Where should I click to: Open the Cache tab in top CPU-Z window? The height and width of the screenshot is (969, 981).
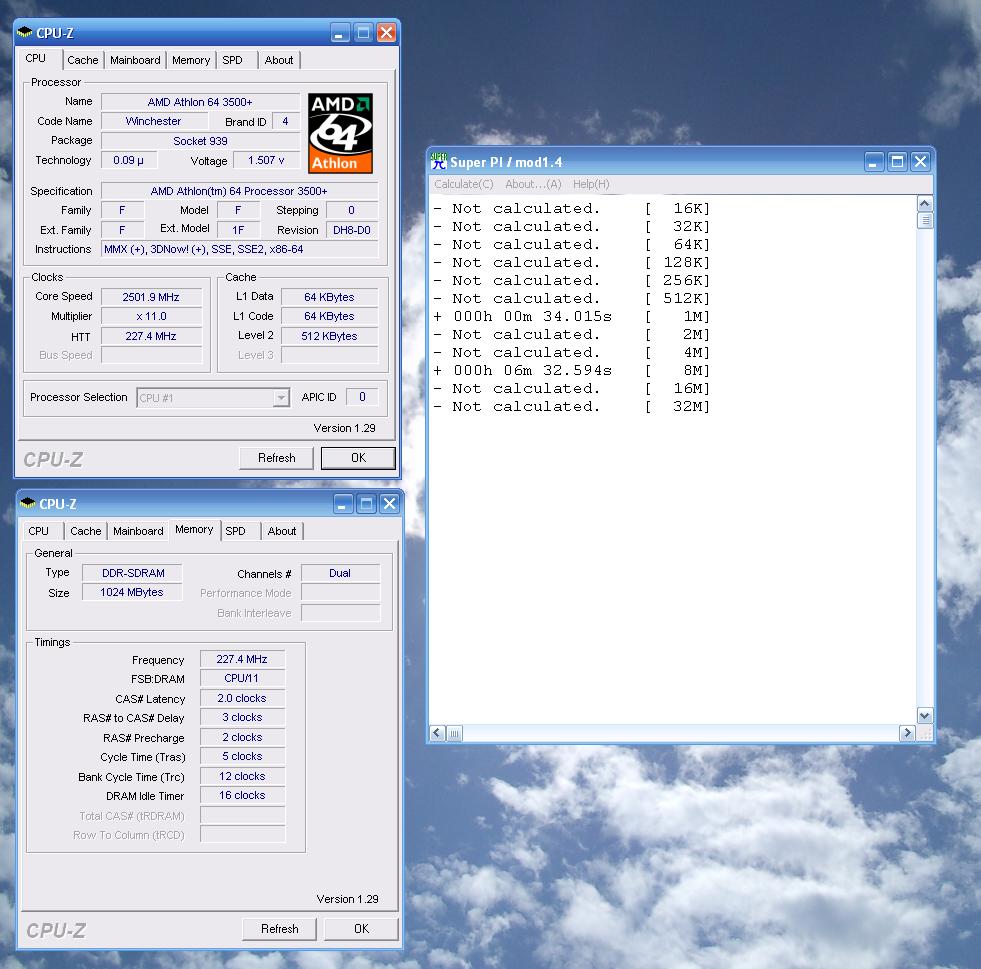pyautogui.click(x=83, y=60)
